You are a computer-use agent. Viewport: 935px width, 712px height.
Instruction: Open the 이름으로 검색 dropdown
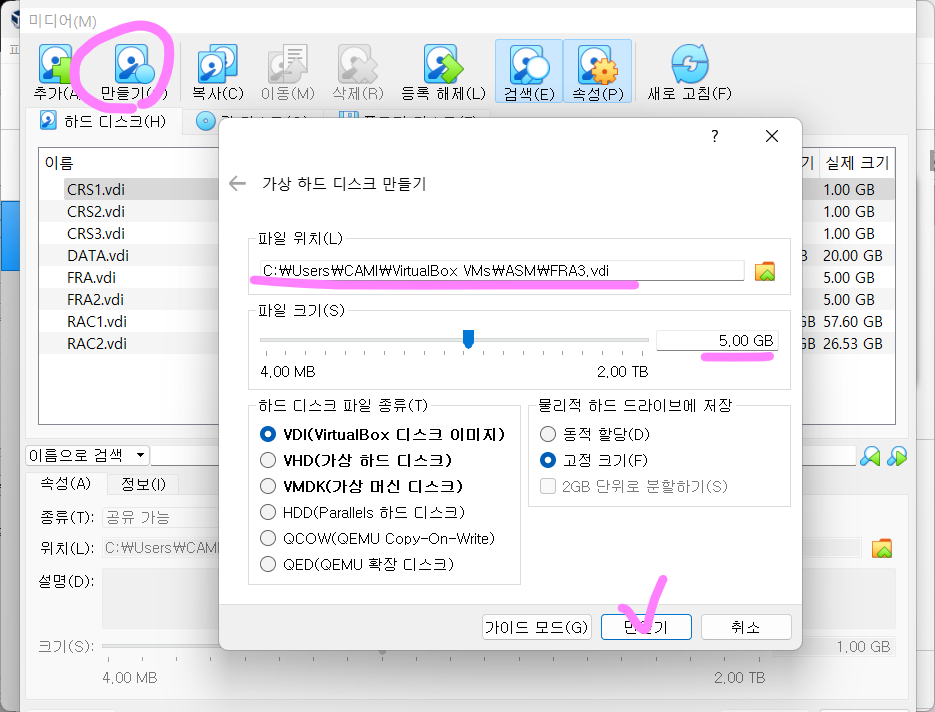click(x=88, y=456)
